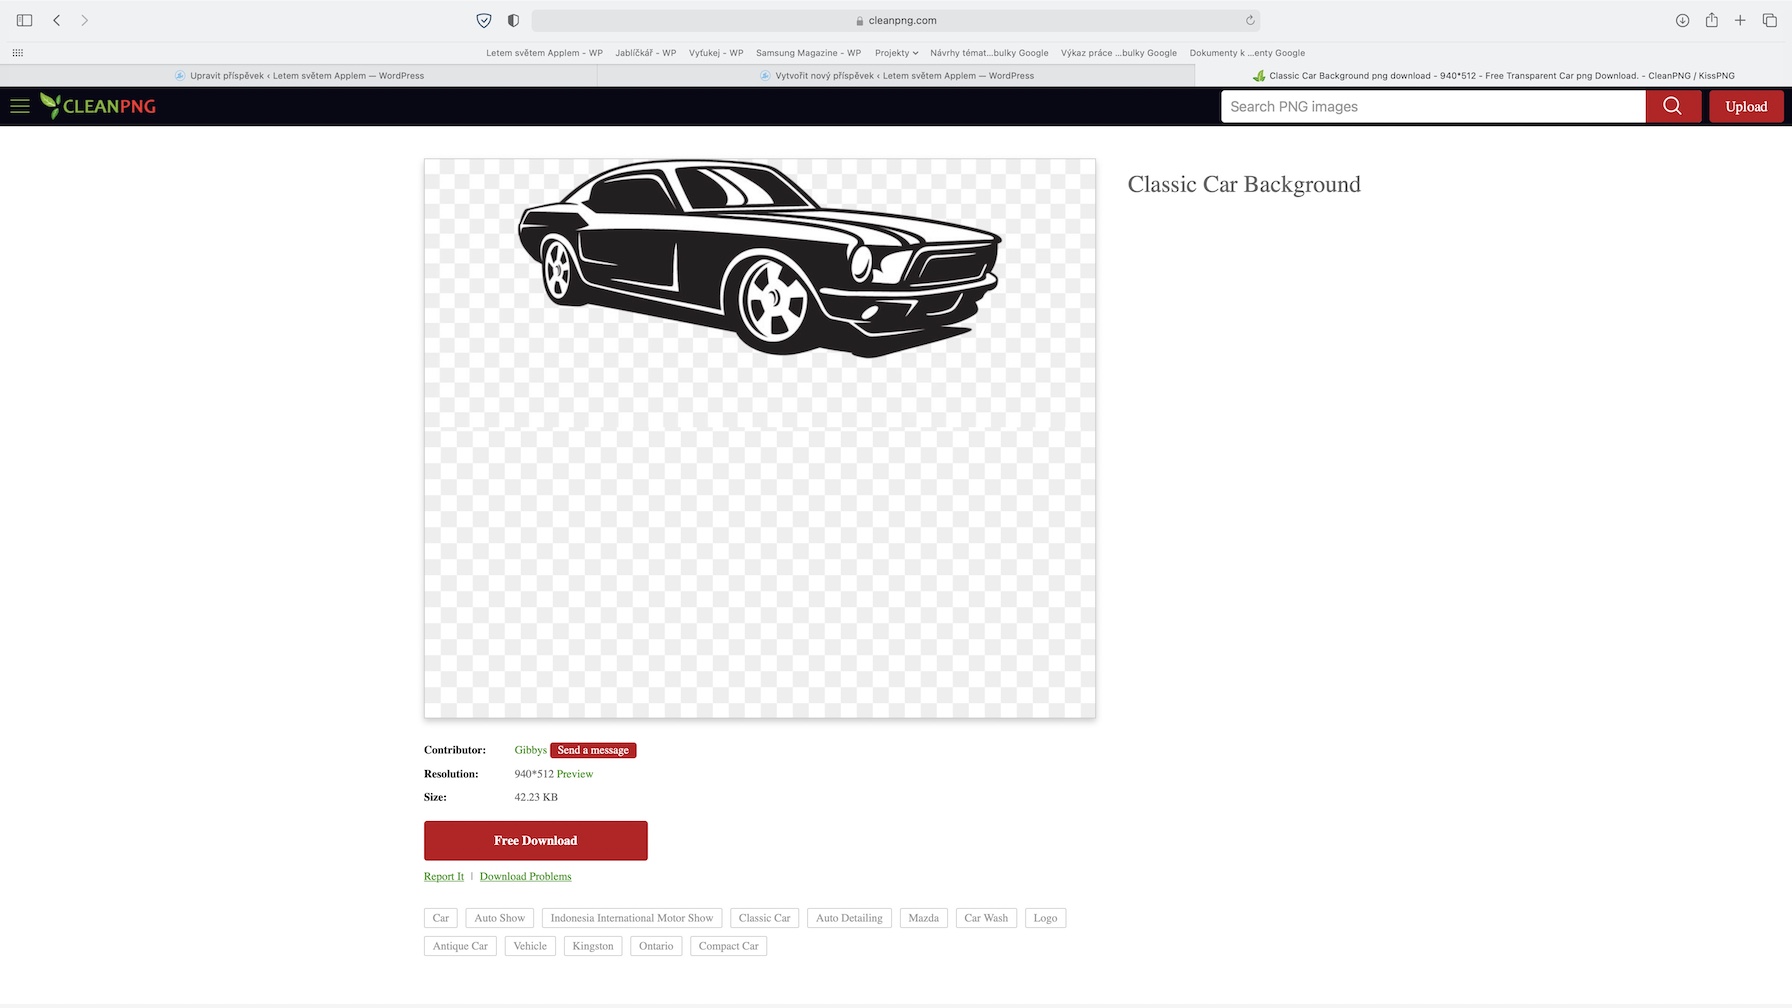The height and width of the screenshot is (1008, 1792).
Task: Open the Download Problems link
Action: pos(526,877)
